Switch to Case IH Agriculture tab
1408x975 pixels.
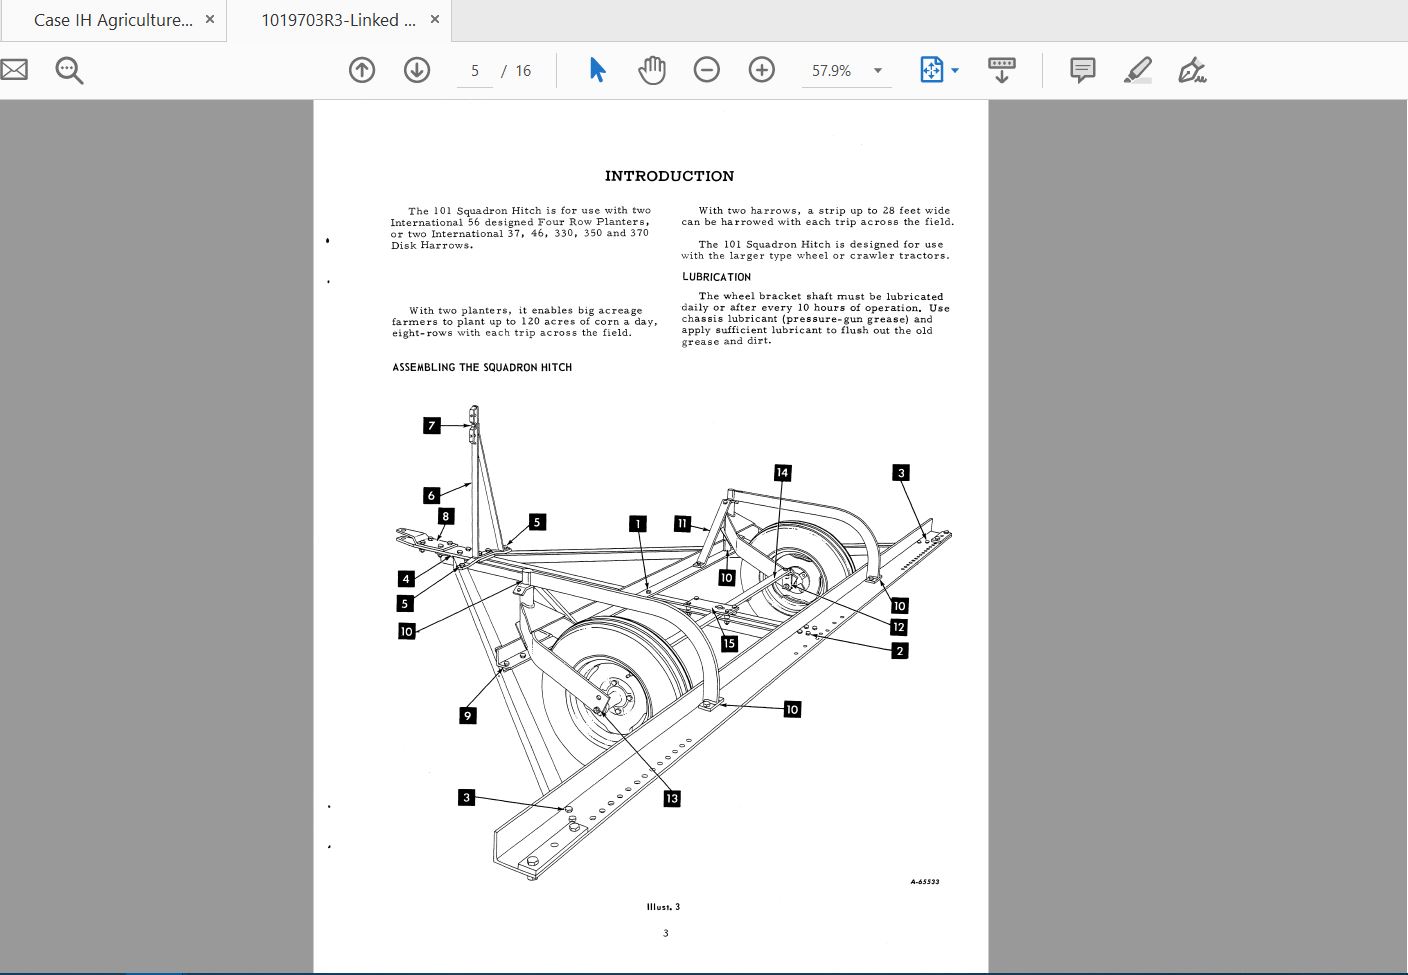[112, 20]
